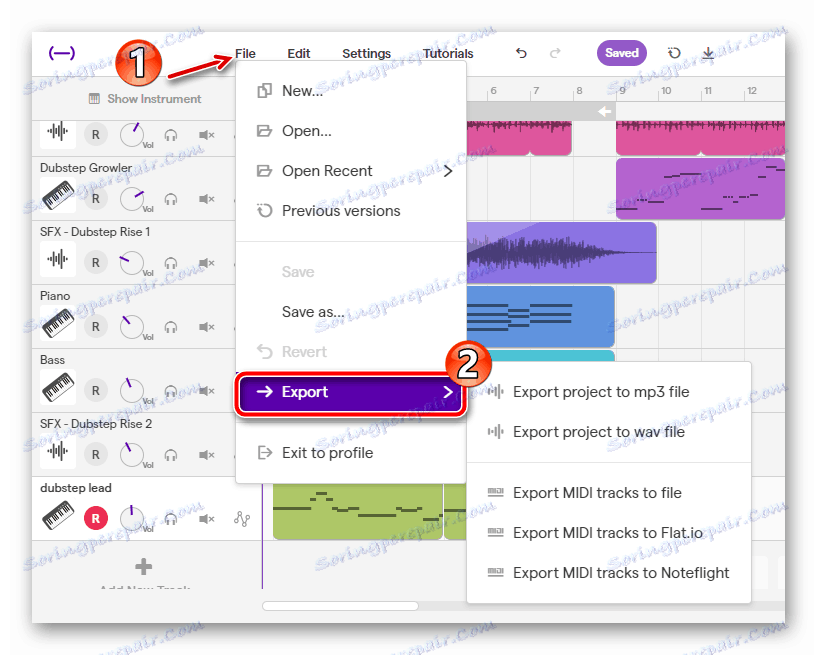This screenshot has width=817, height=655.
Task: Mute the Piano track
Action: point(206,327)
